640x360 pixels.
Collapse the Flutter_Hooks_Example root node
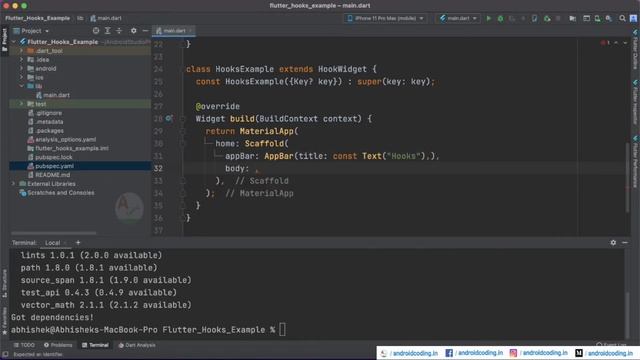click(x=13, y=42)
